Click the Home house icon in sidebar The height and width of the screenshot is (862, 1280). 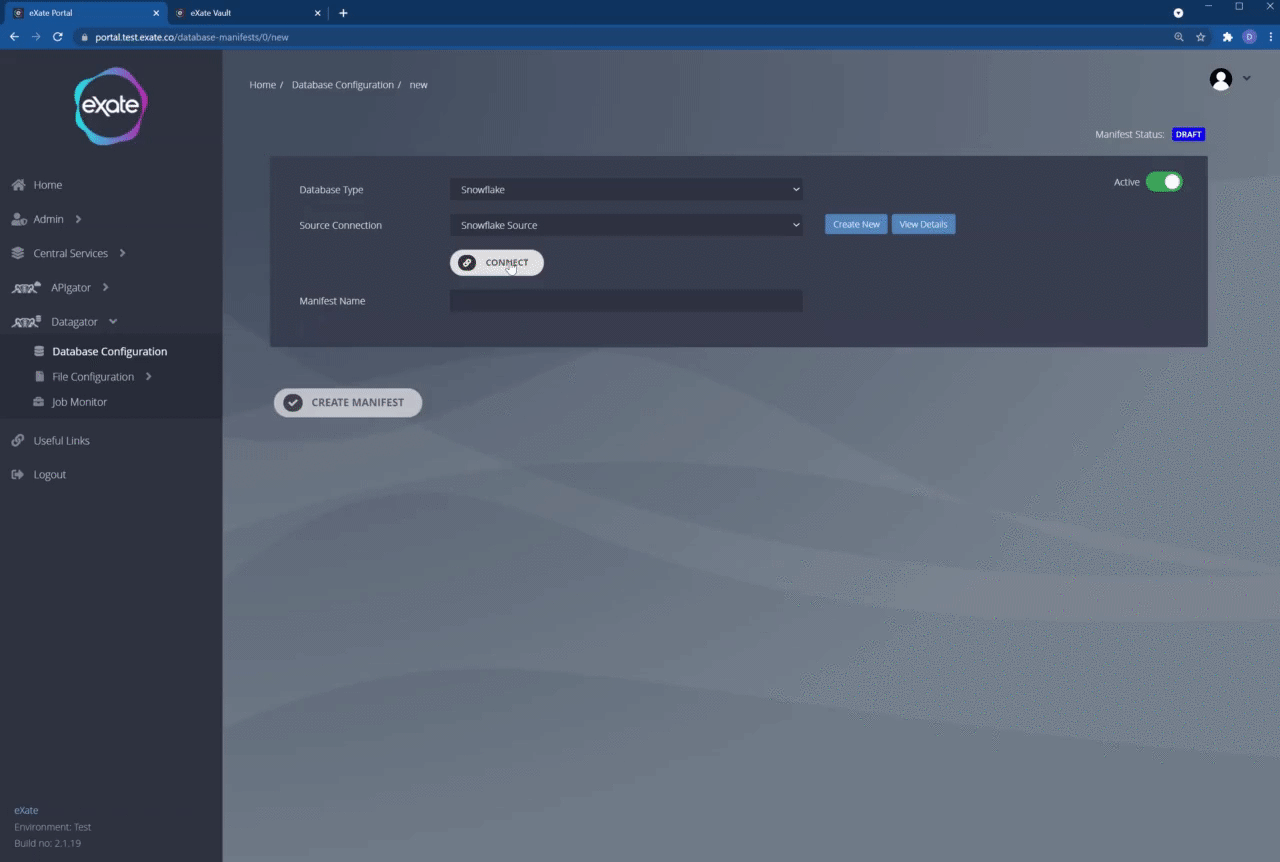coord(18,185)
